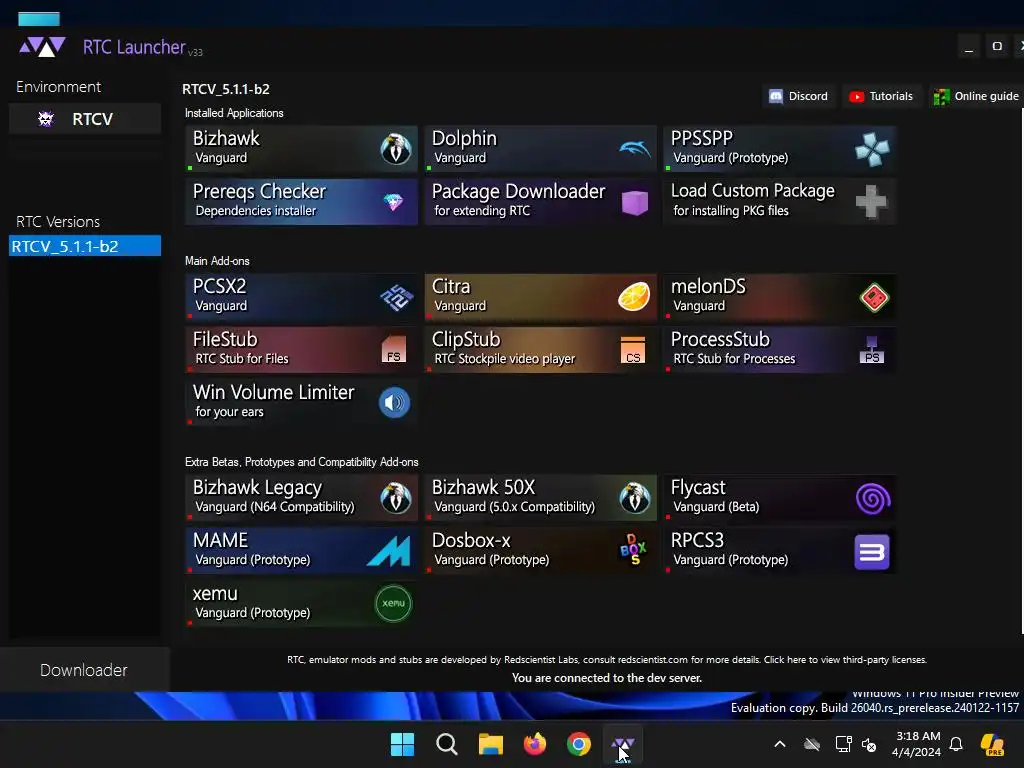Click the Dolphin emulator dolphin icon

click(635, 149)
